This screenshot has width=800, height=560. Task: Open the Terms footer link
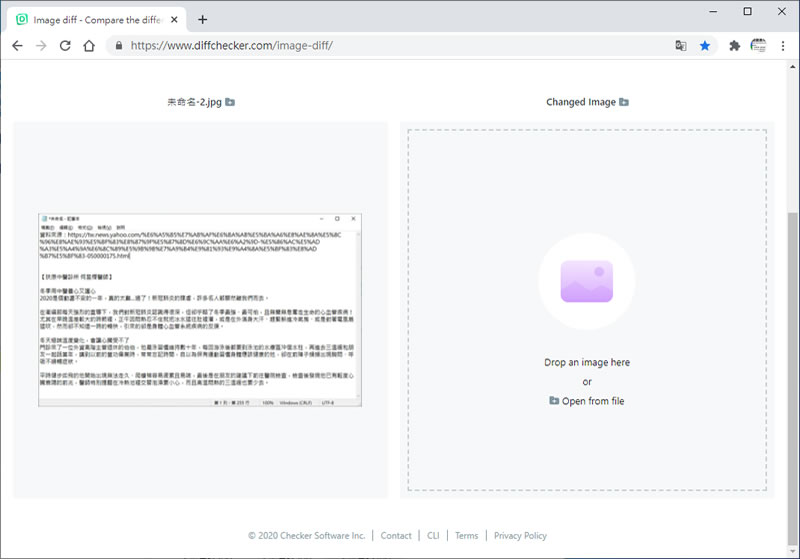(466, 536)
